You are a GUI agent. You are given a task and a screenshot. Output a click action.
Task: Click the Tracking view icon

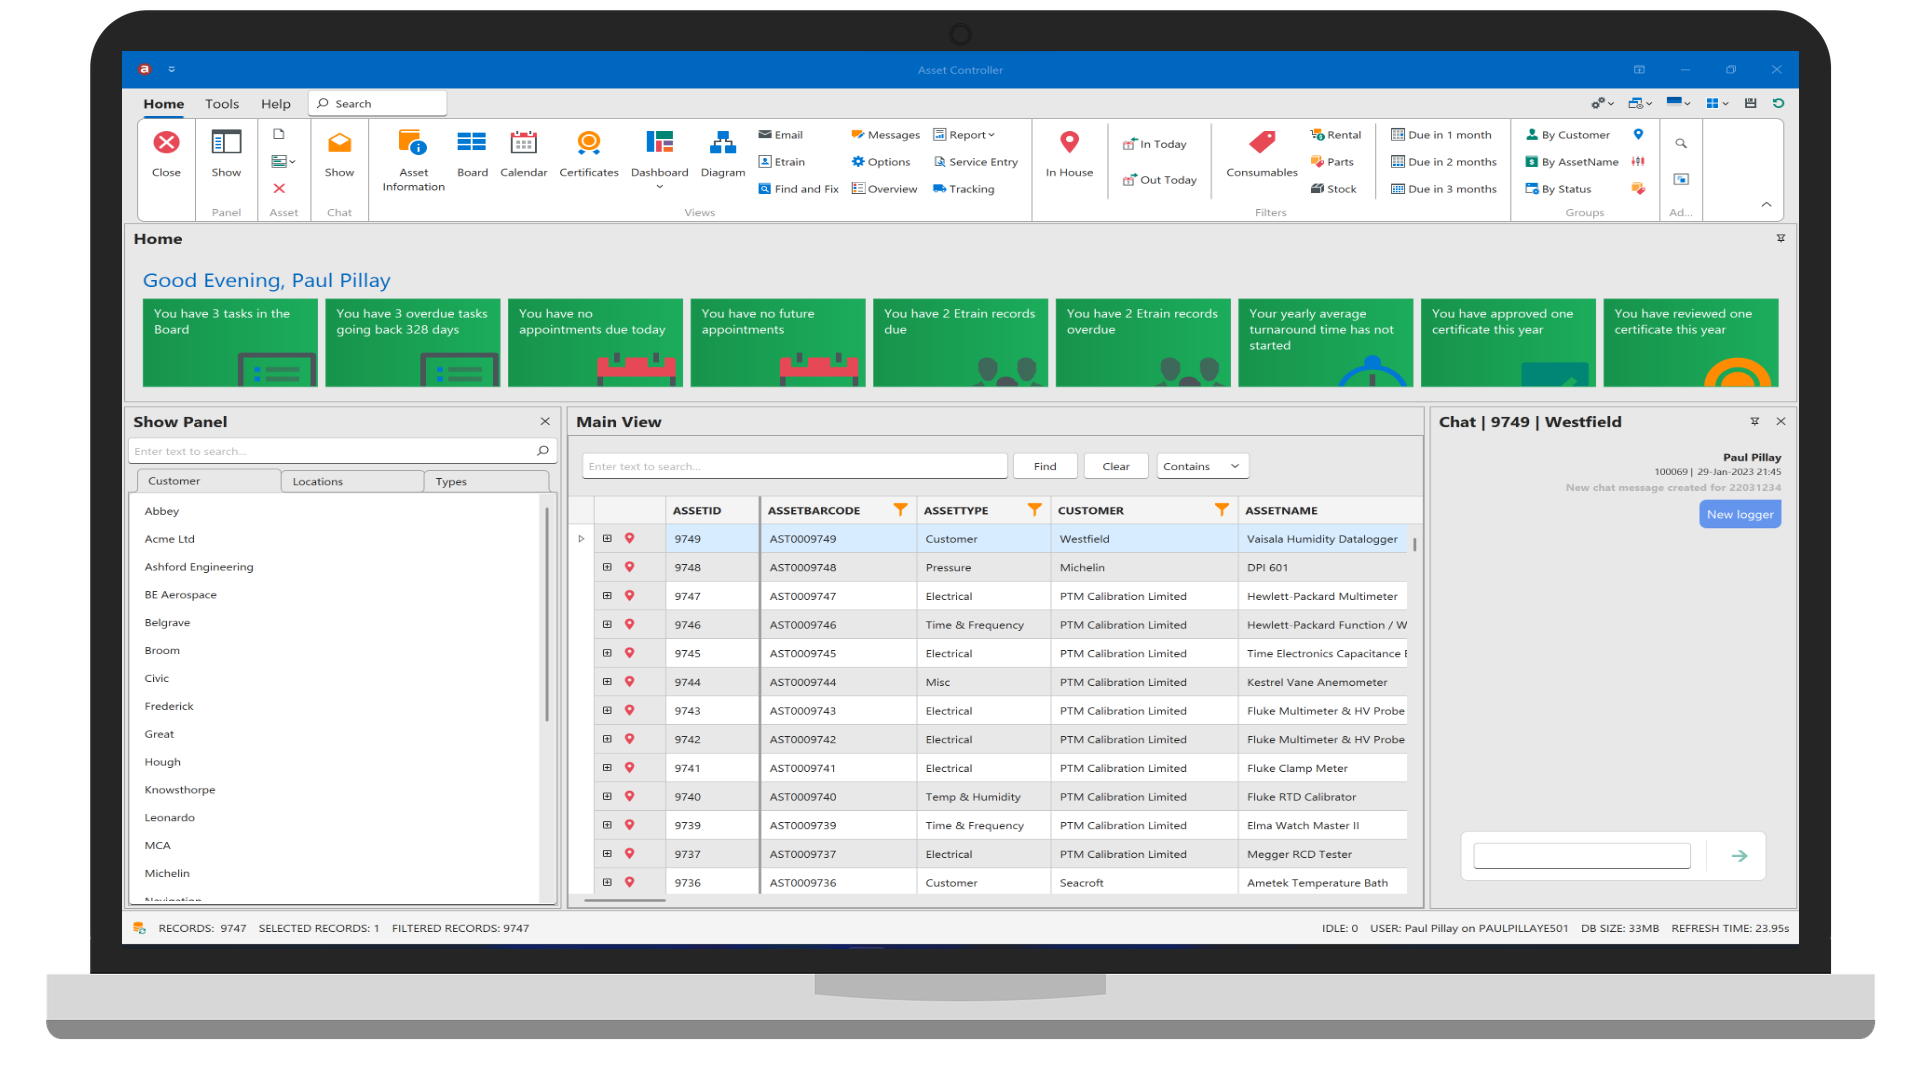[963, 188]
